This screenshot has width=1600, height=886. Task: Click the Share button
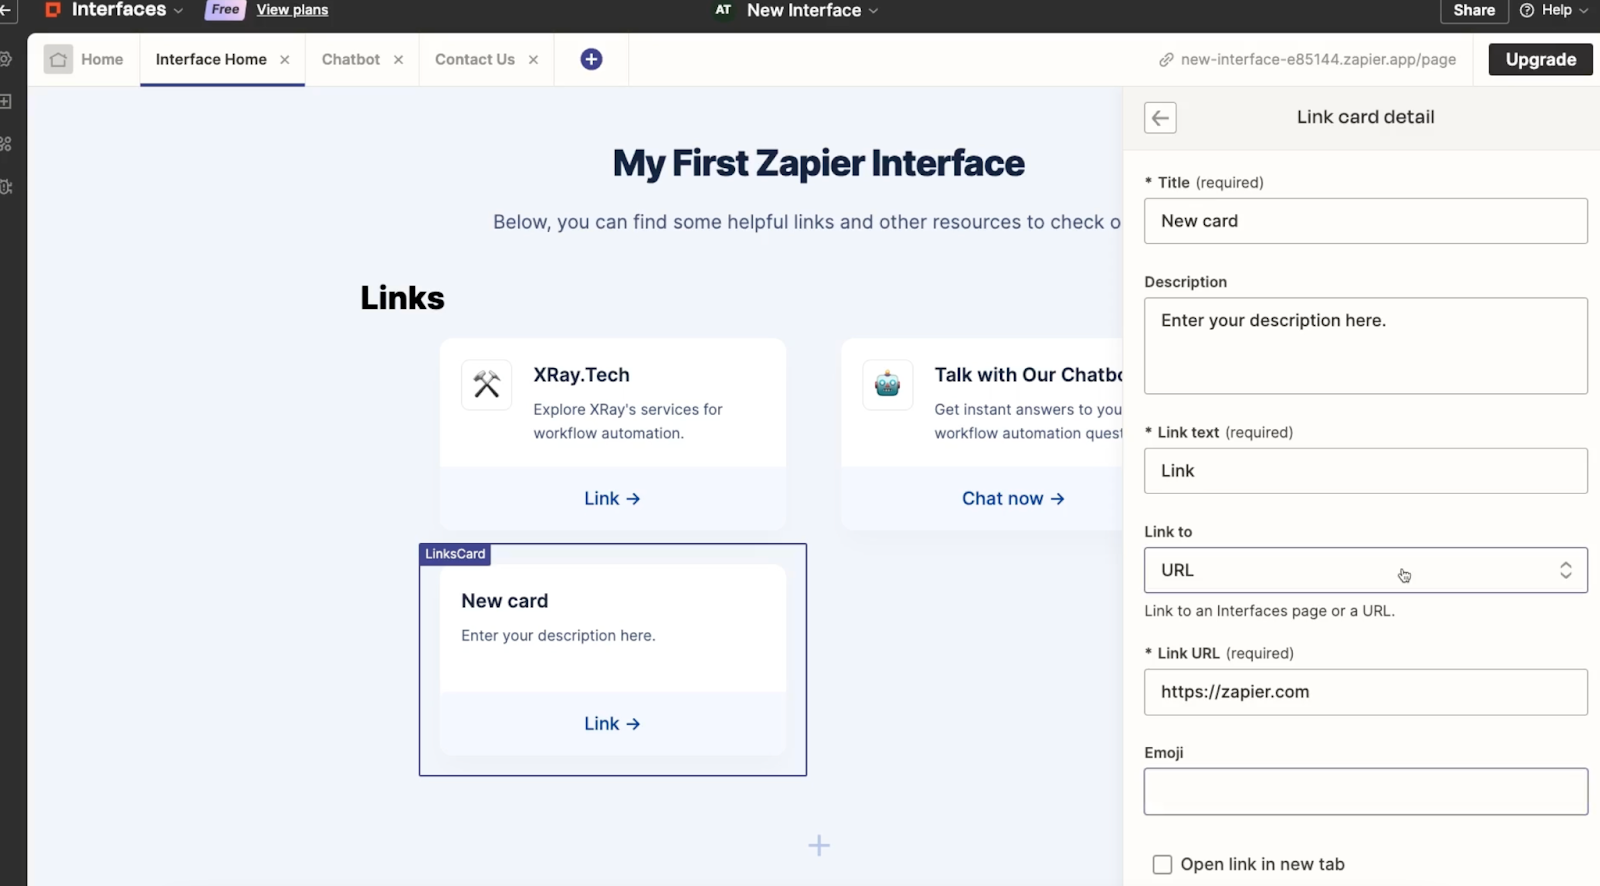point(1474,11)
